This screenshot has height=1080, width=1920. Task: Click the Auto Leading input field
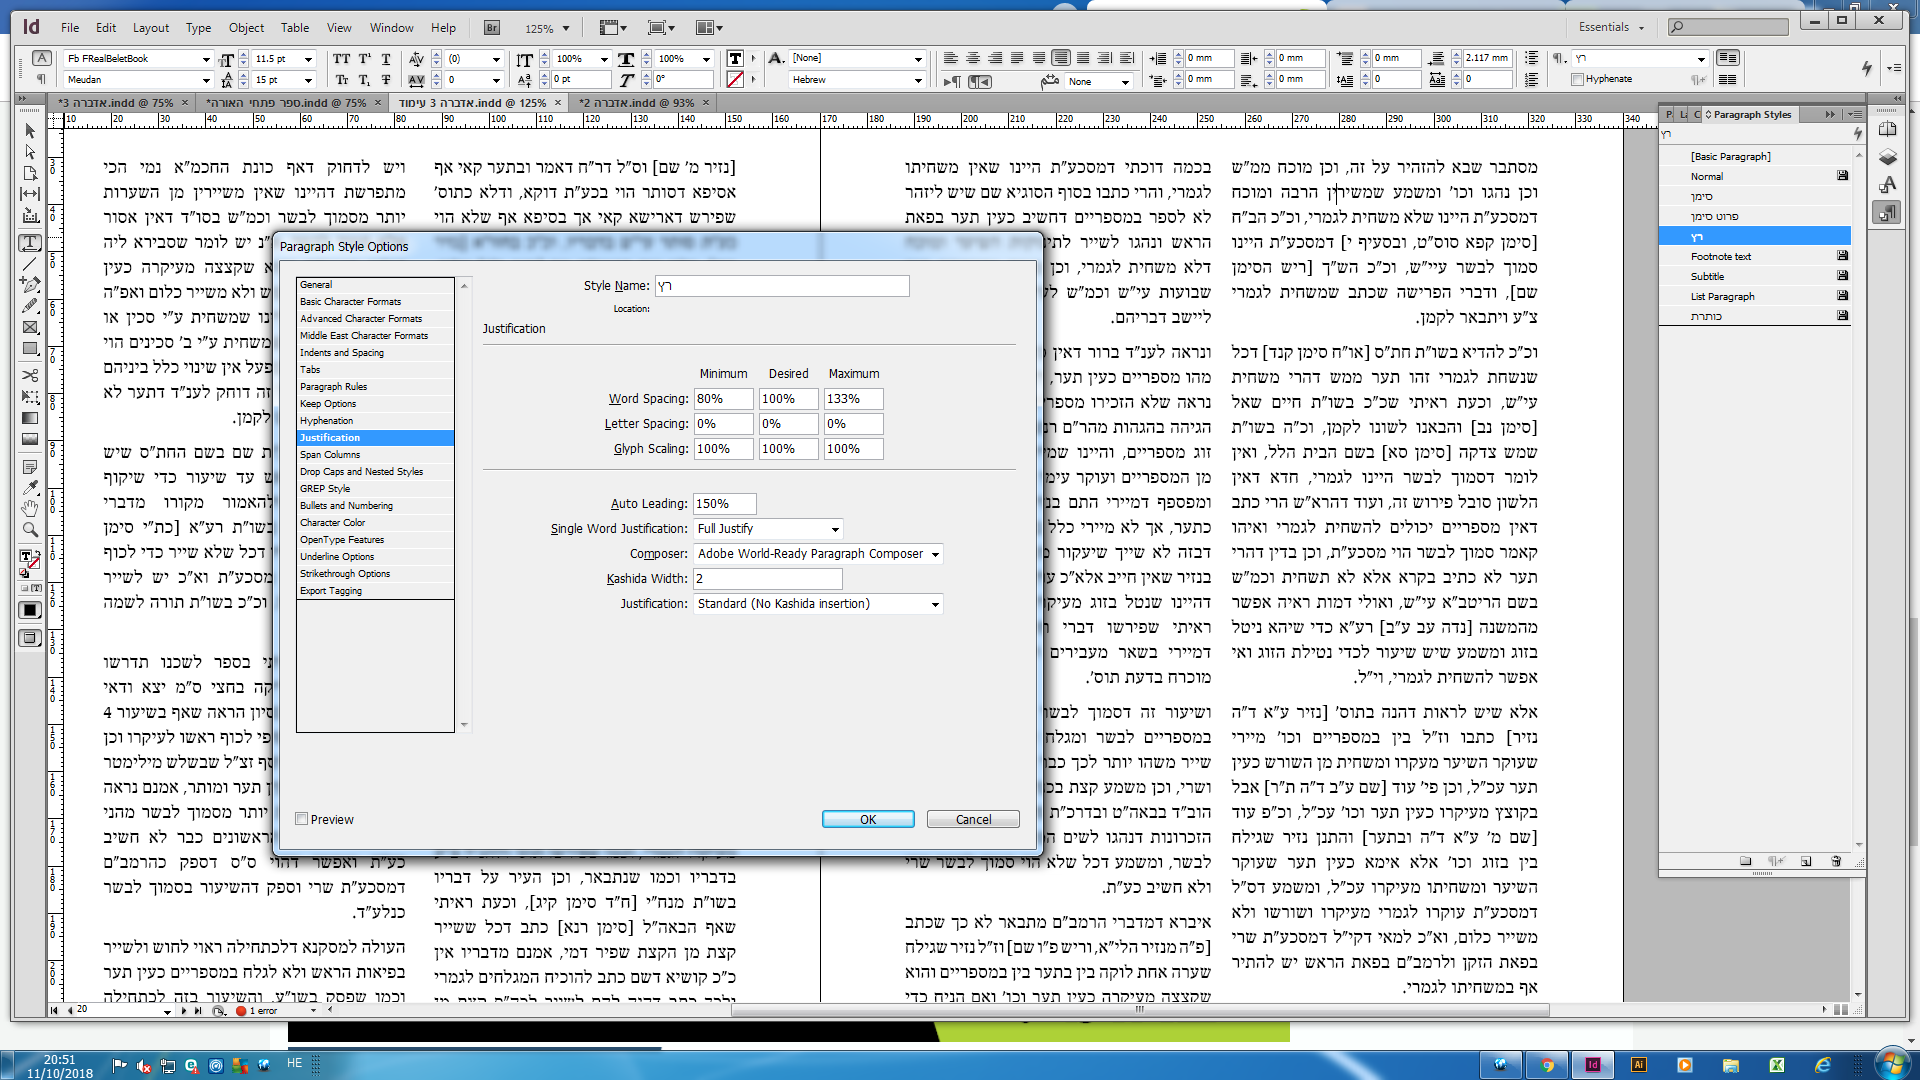(x=724, y=504)
